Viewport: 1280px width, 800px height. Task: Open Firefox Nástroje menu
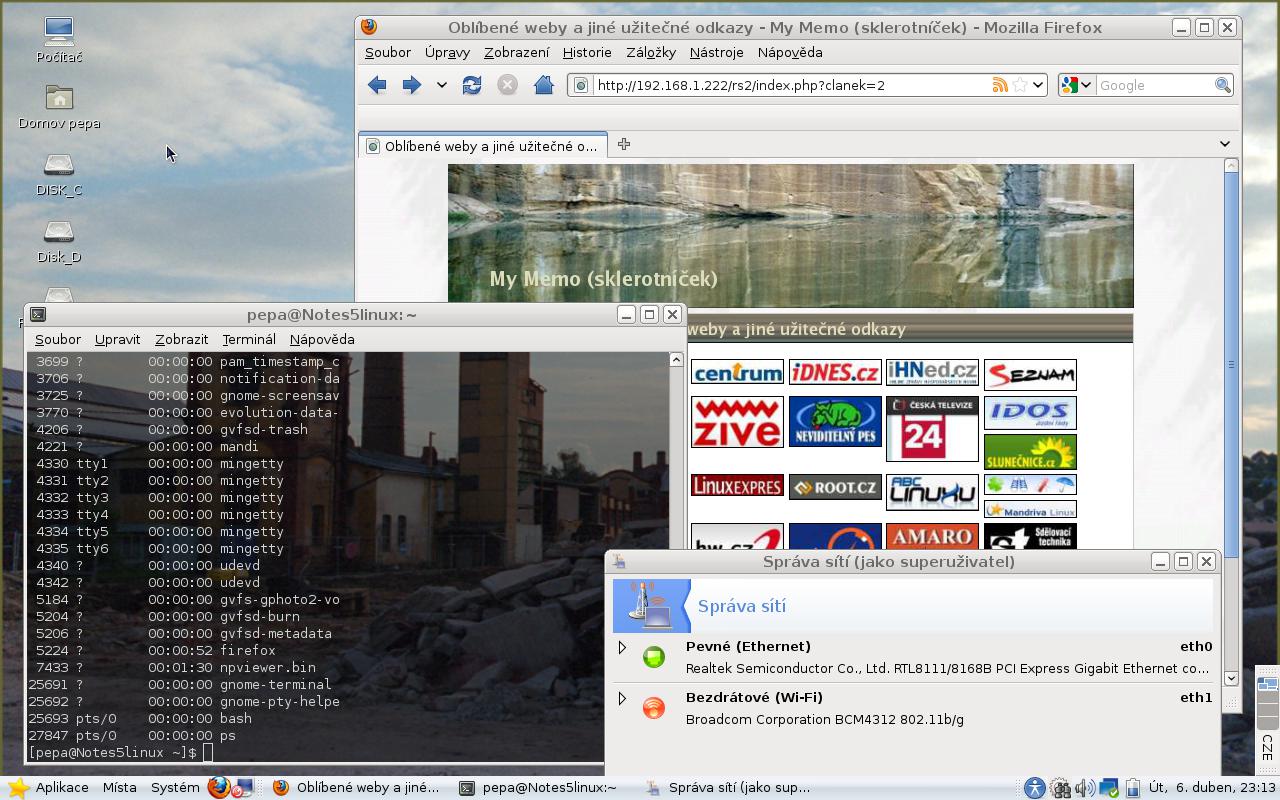coord(716,52)
